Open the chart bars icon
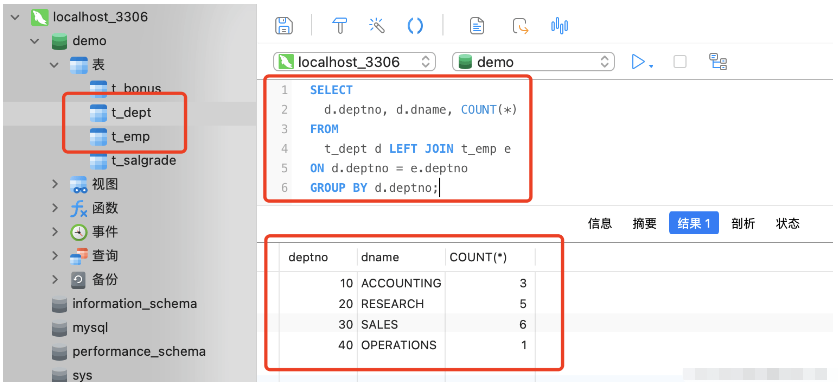Image resolution: width=838 pixels, height=382 pixels. [x=560, y=25]
